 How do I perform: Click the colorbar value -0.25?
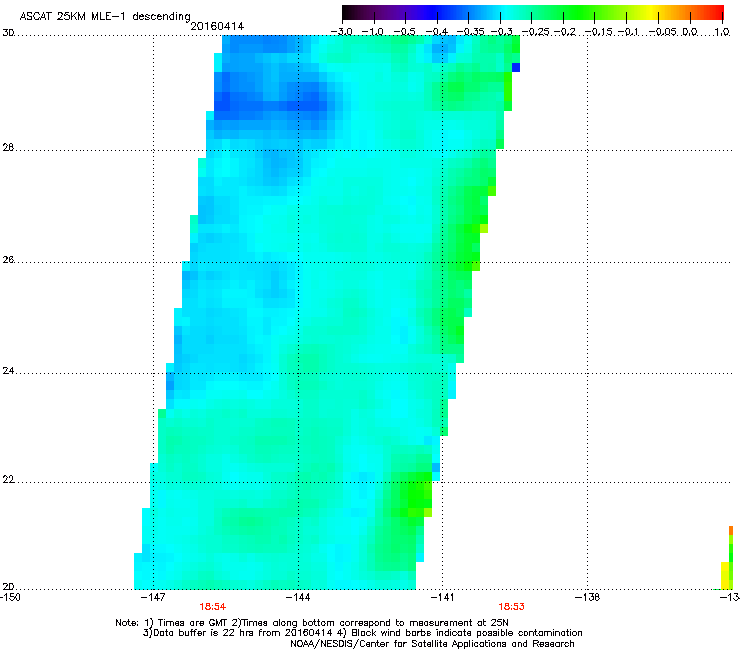pyautogui.click(x=536, y=32)
